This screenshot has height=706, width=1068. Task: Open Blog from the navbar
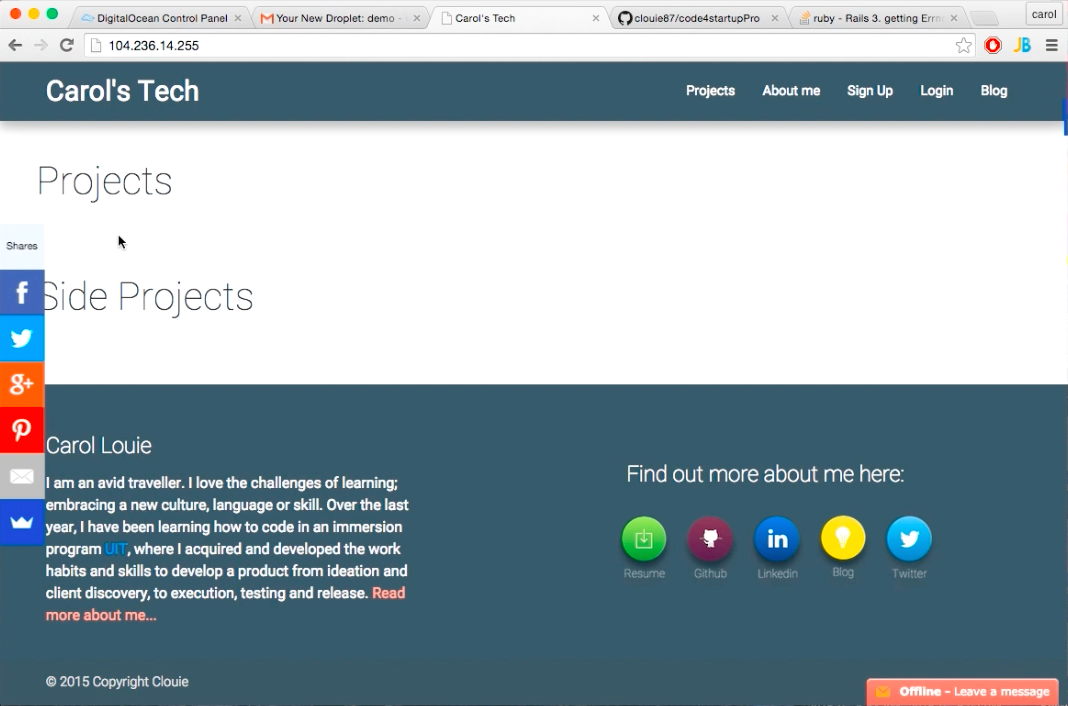[x=994, y=91]
